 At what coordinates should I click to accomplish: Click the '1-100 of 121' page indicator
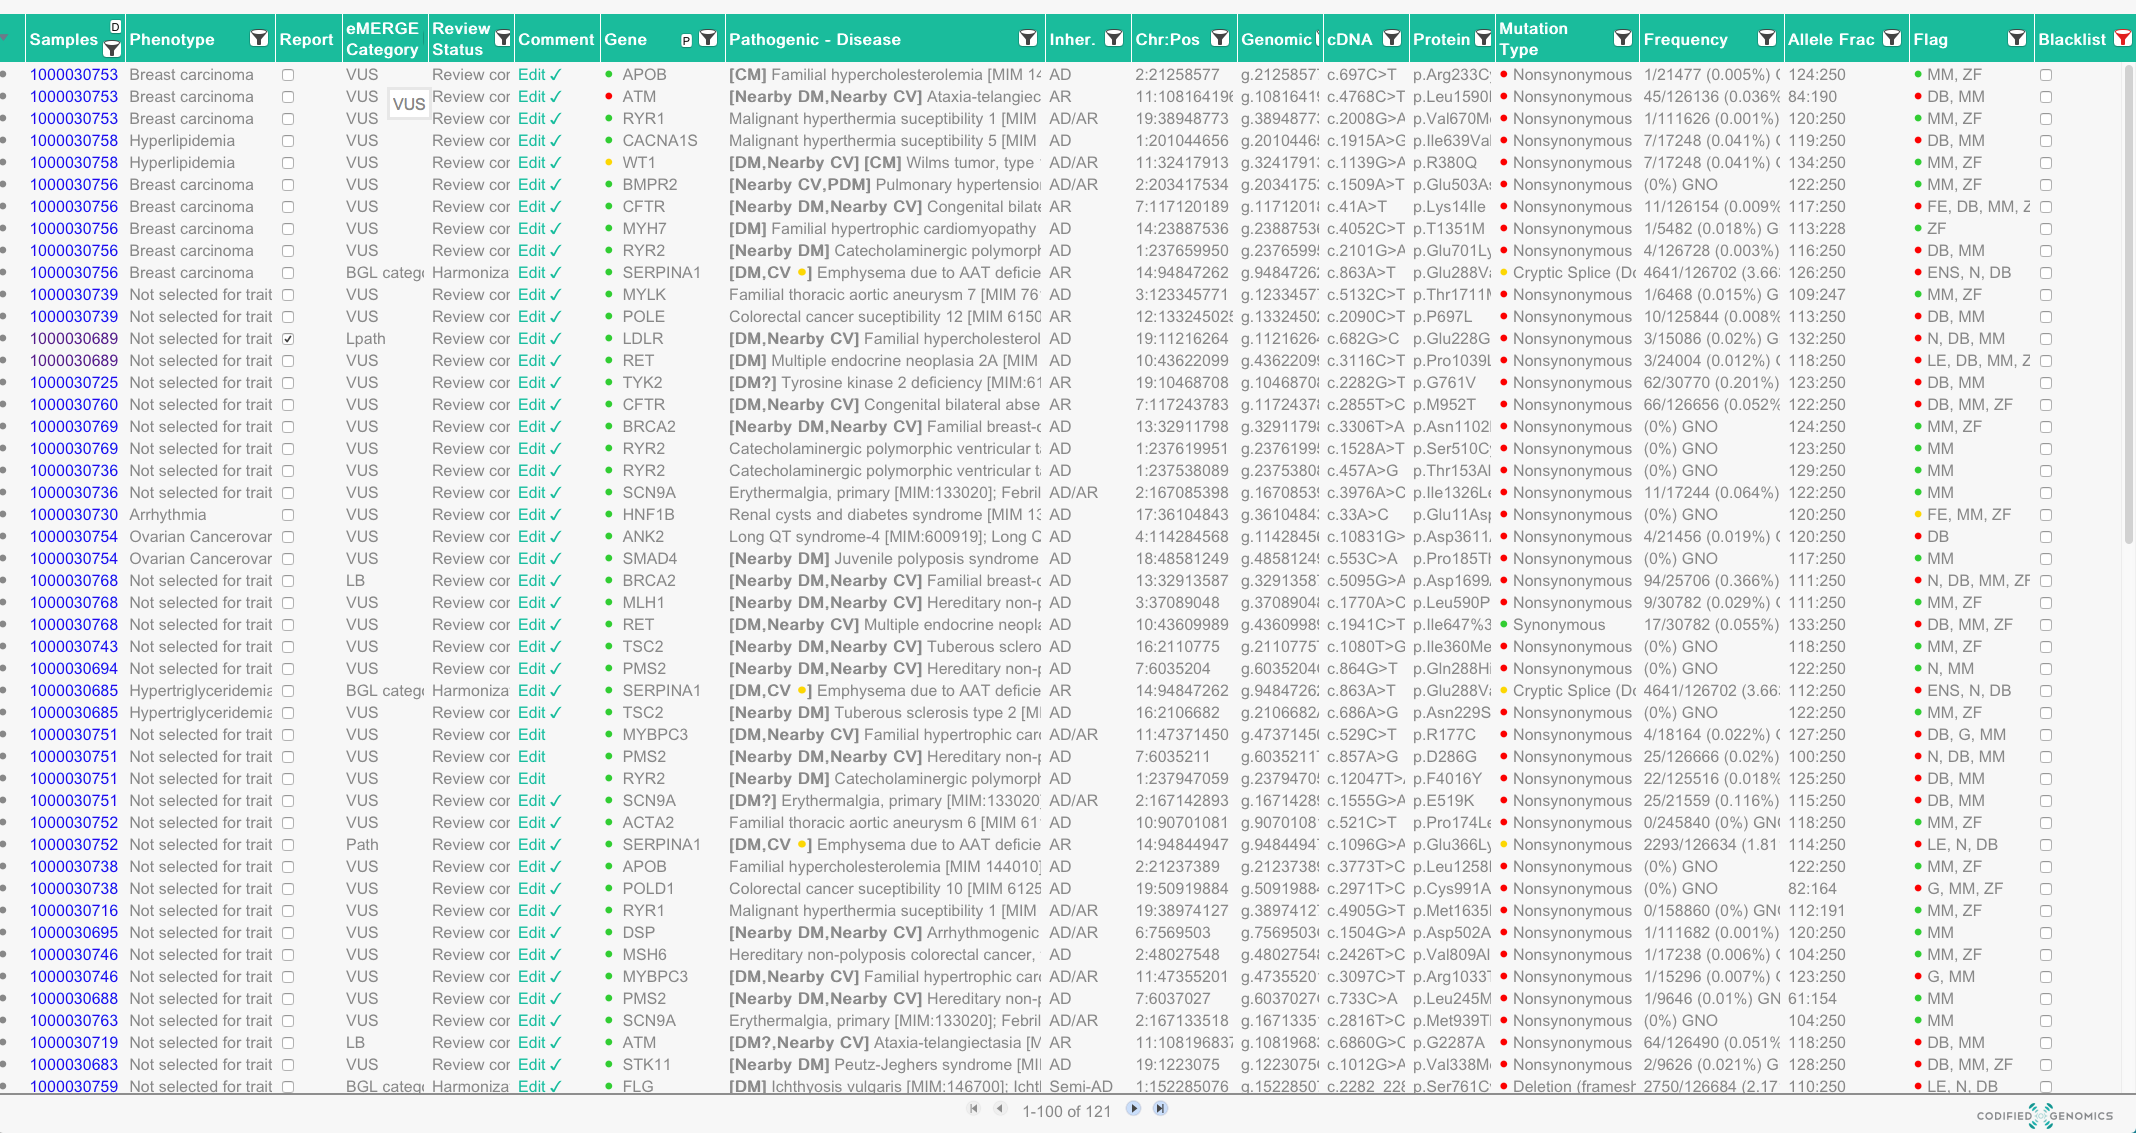1066,1111
